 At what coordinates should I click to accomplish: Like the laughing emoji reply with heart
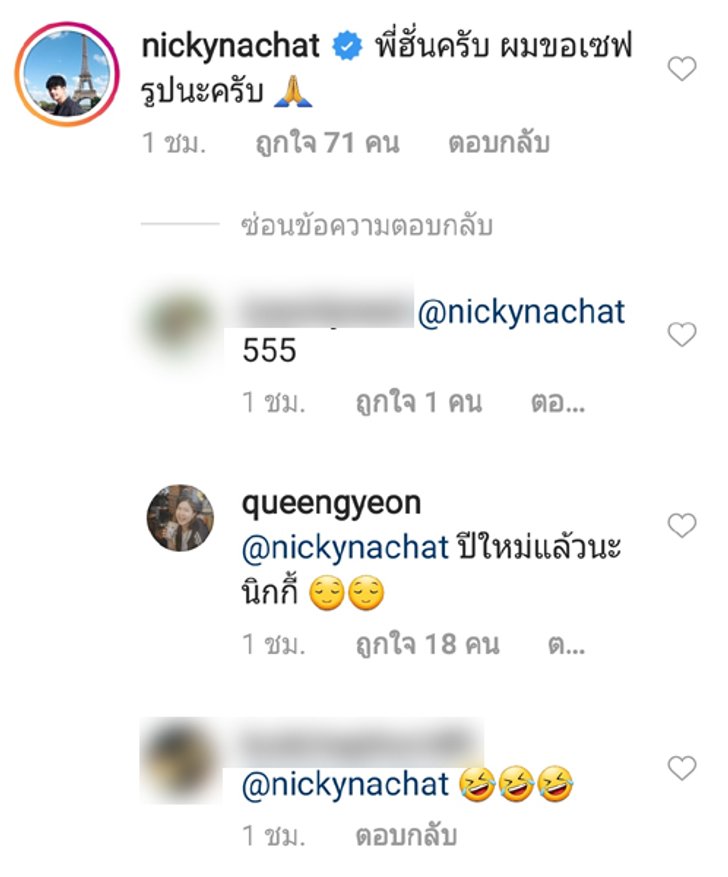tap(682, 768)
